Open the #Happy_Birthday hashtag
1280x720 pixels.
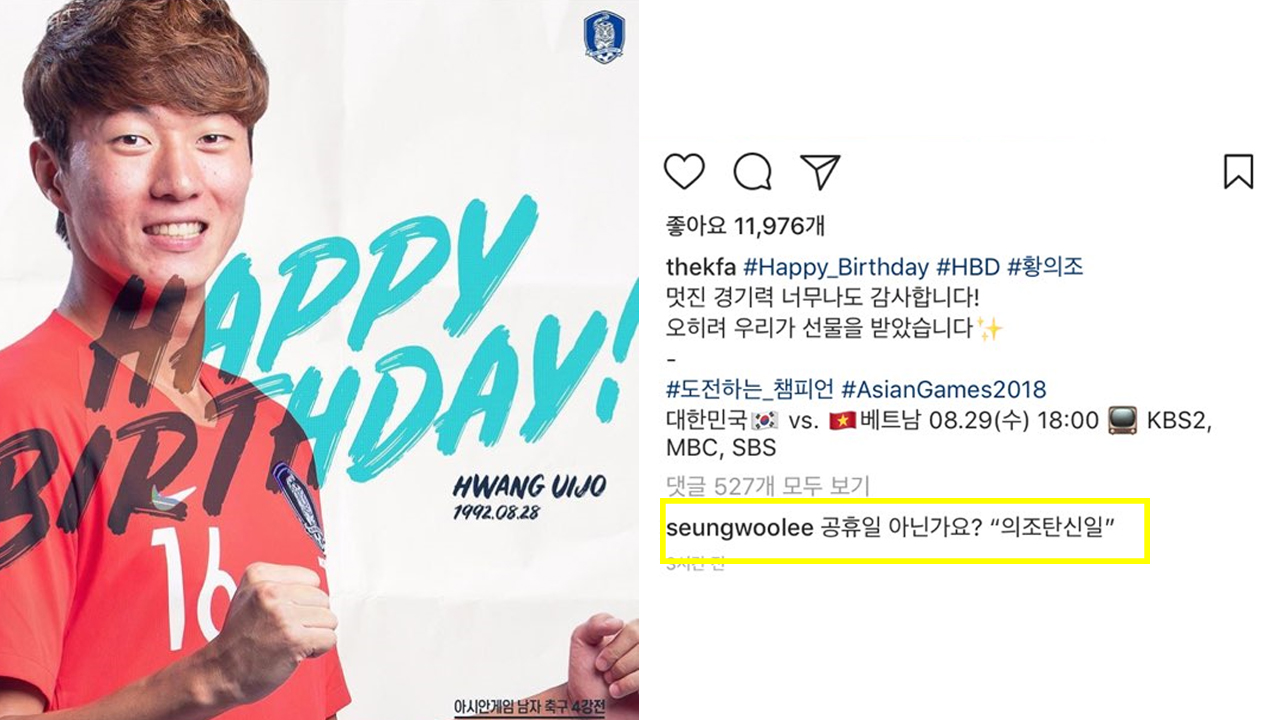[836, 267]
